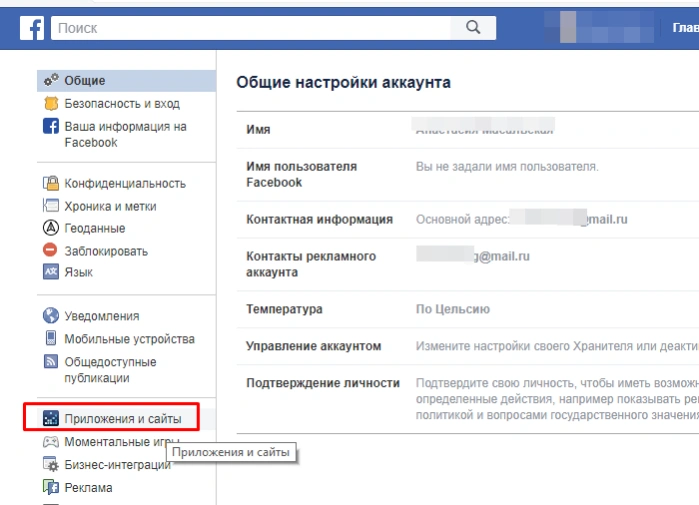Click the compass icon for Геоданные
This screenshot has height=505, width=699.
[x=51, y=228]
